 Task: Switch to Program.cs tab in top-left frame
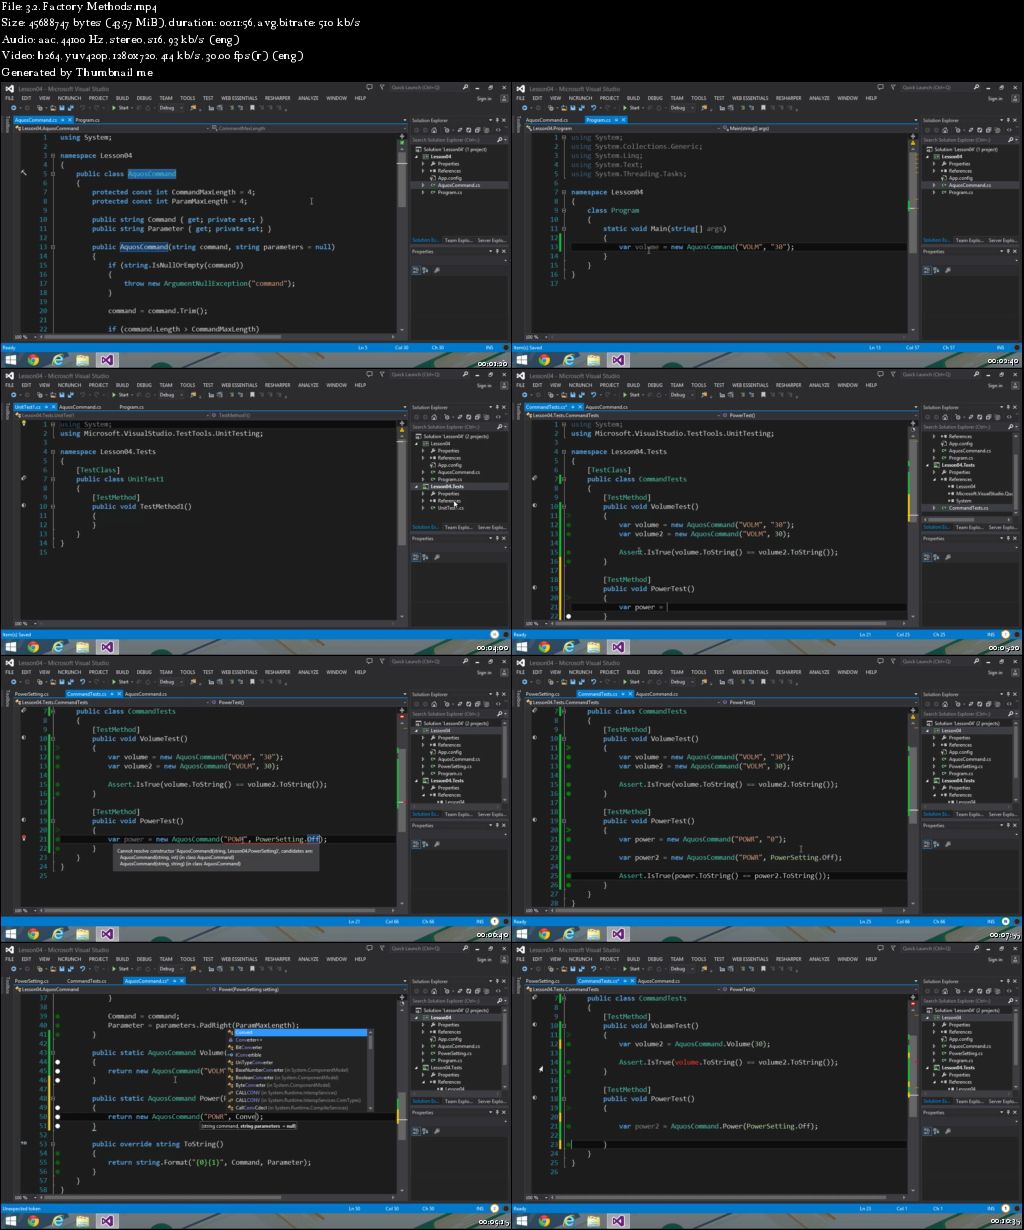pyautogui.click(x=88, y=120)
